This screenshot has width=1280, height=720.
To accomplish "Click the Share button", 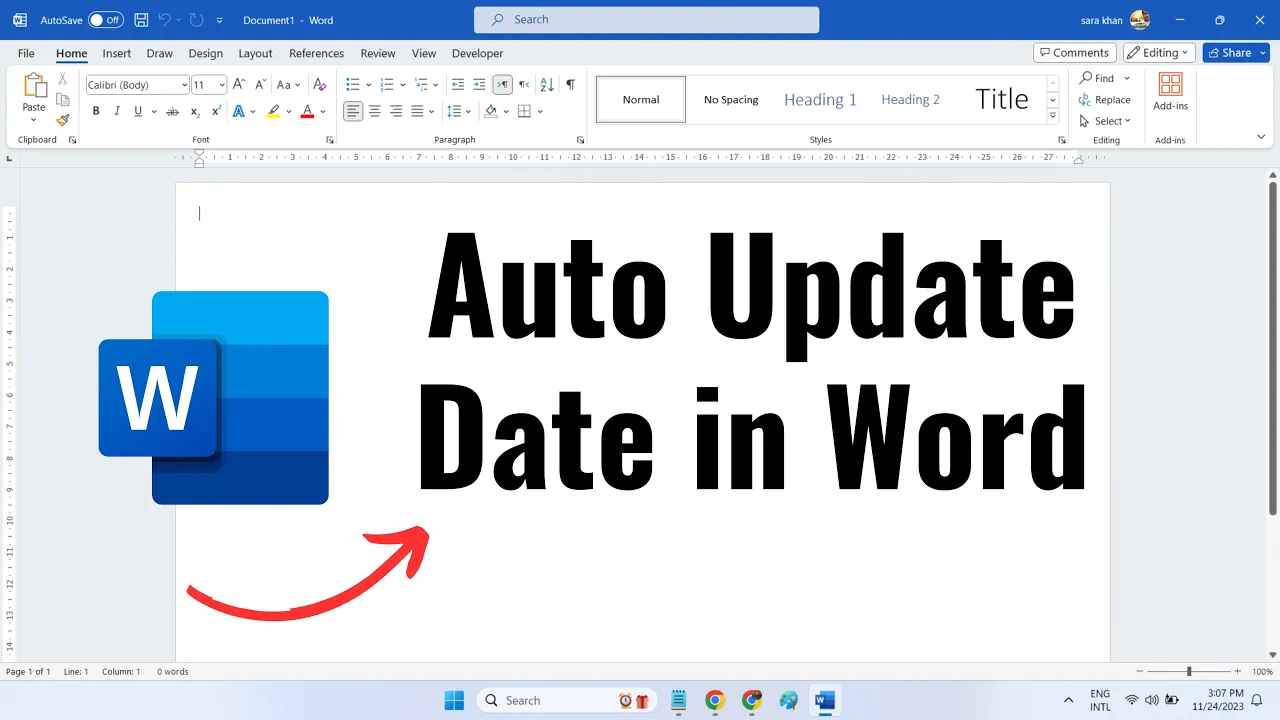I will tap(1236, 53).
